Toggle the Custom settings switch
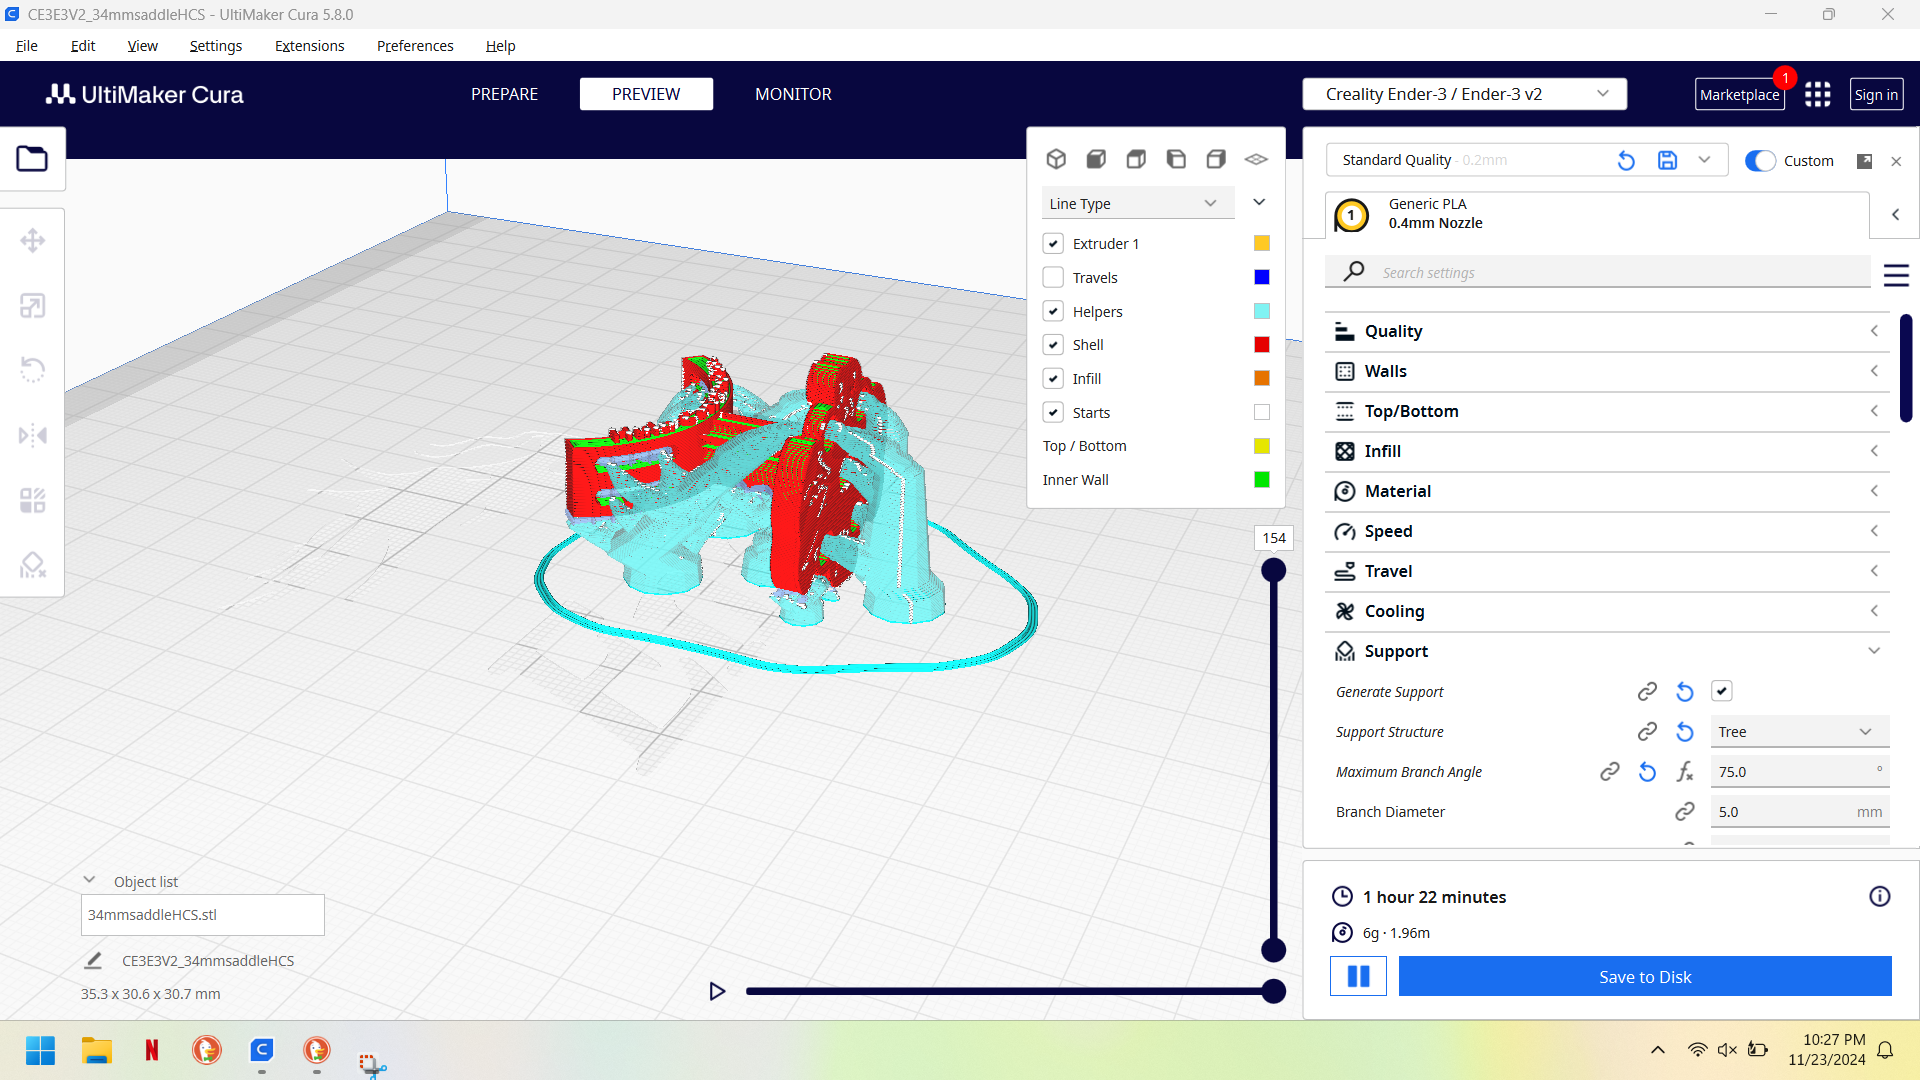Screen dimensions: 1920x1080 (1760, 161)
